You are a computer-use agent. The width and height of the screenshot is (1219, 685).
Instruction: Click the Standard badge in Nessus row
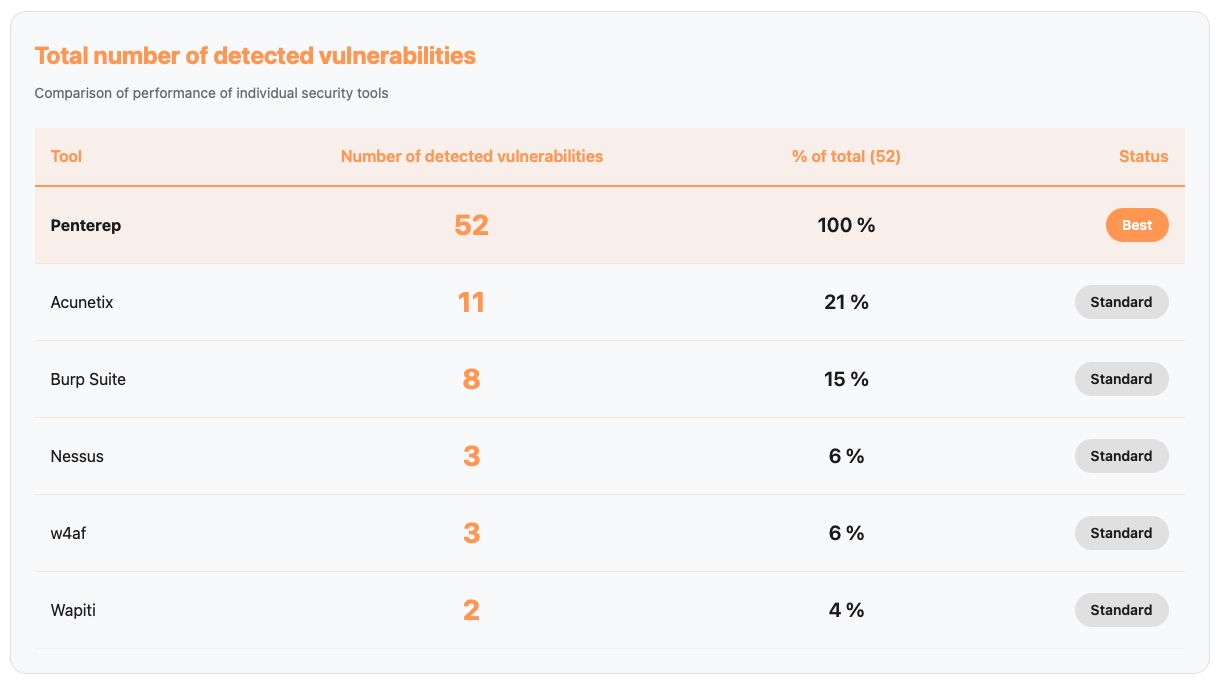point(1121,456)
